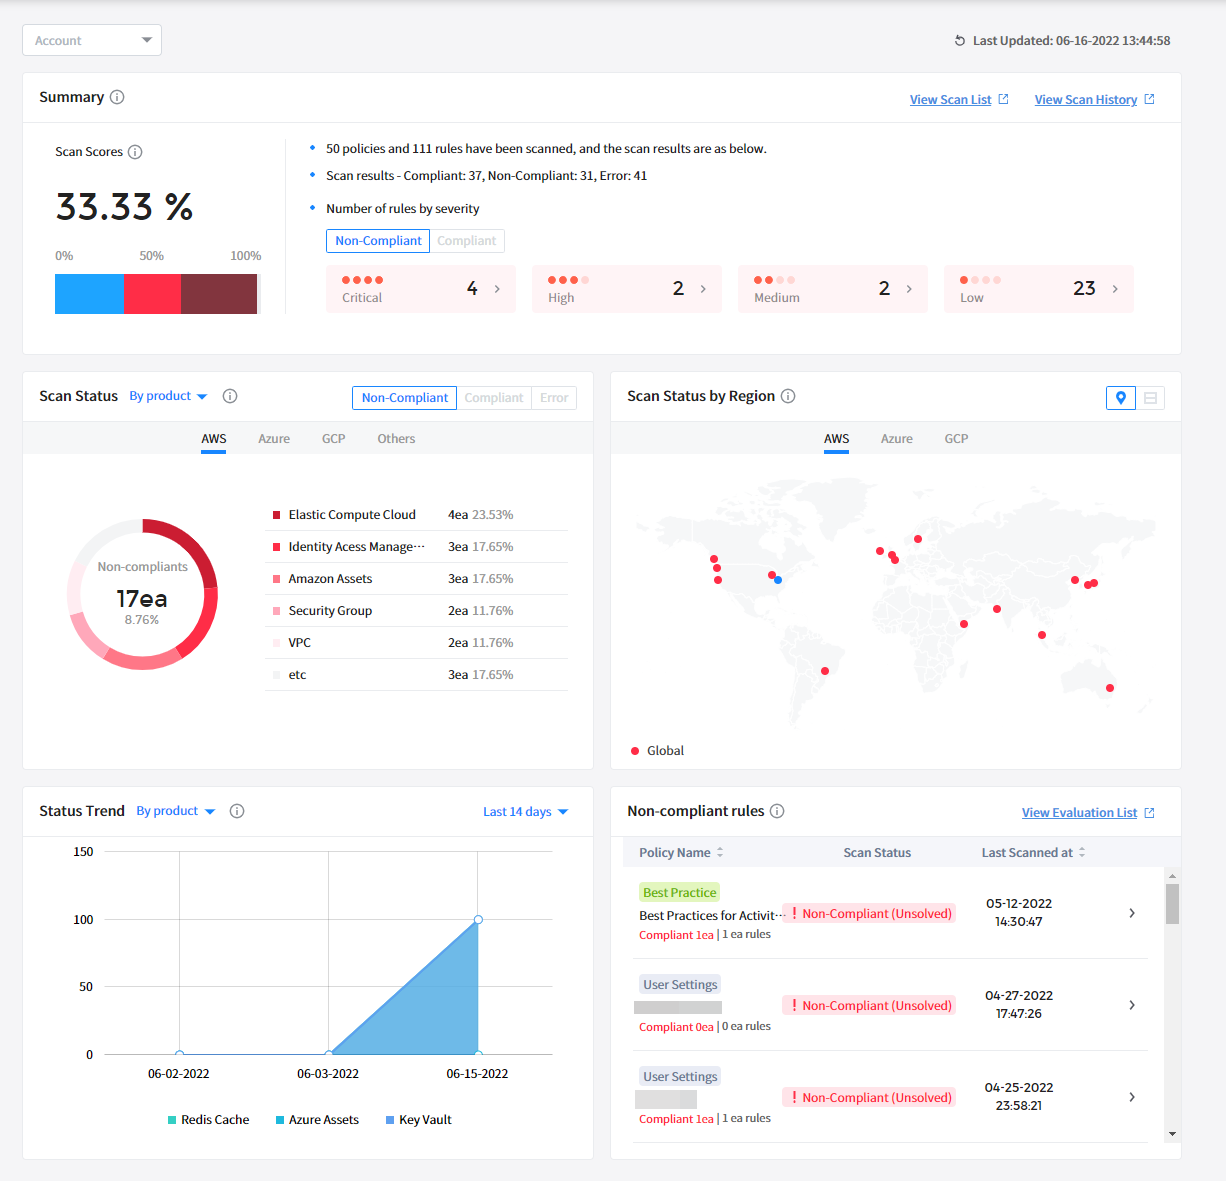Click info icon next to Scan Status by Region
Image resolution: width=1226 pixels, height=1181 pixels.
(x=788, y=396)
